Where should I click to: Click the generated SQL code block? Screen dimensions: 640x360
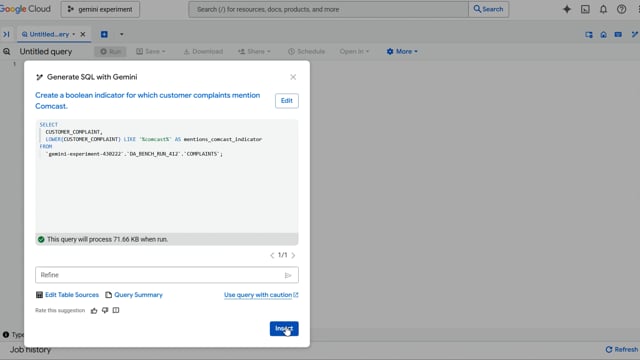pyautogui.click(x=167, y=176)
